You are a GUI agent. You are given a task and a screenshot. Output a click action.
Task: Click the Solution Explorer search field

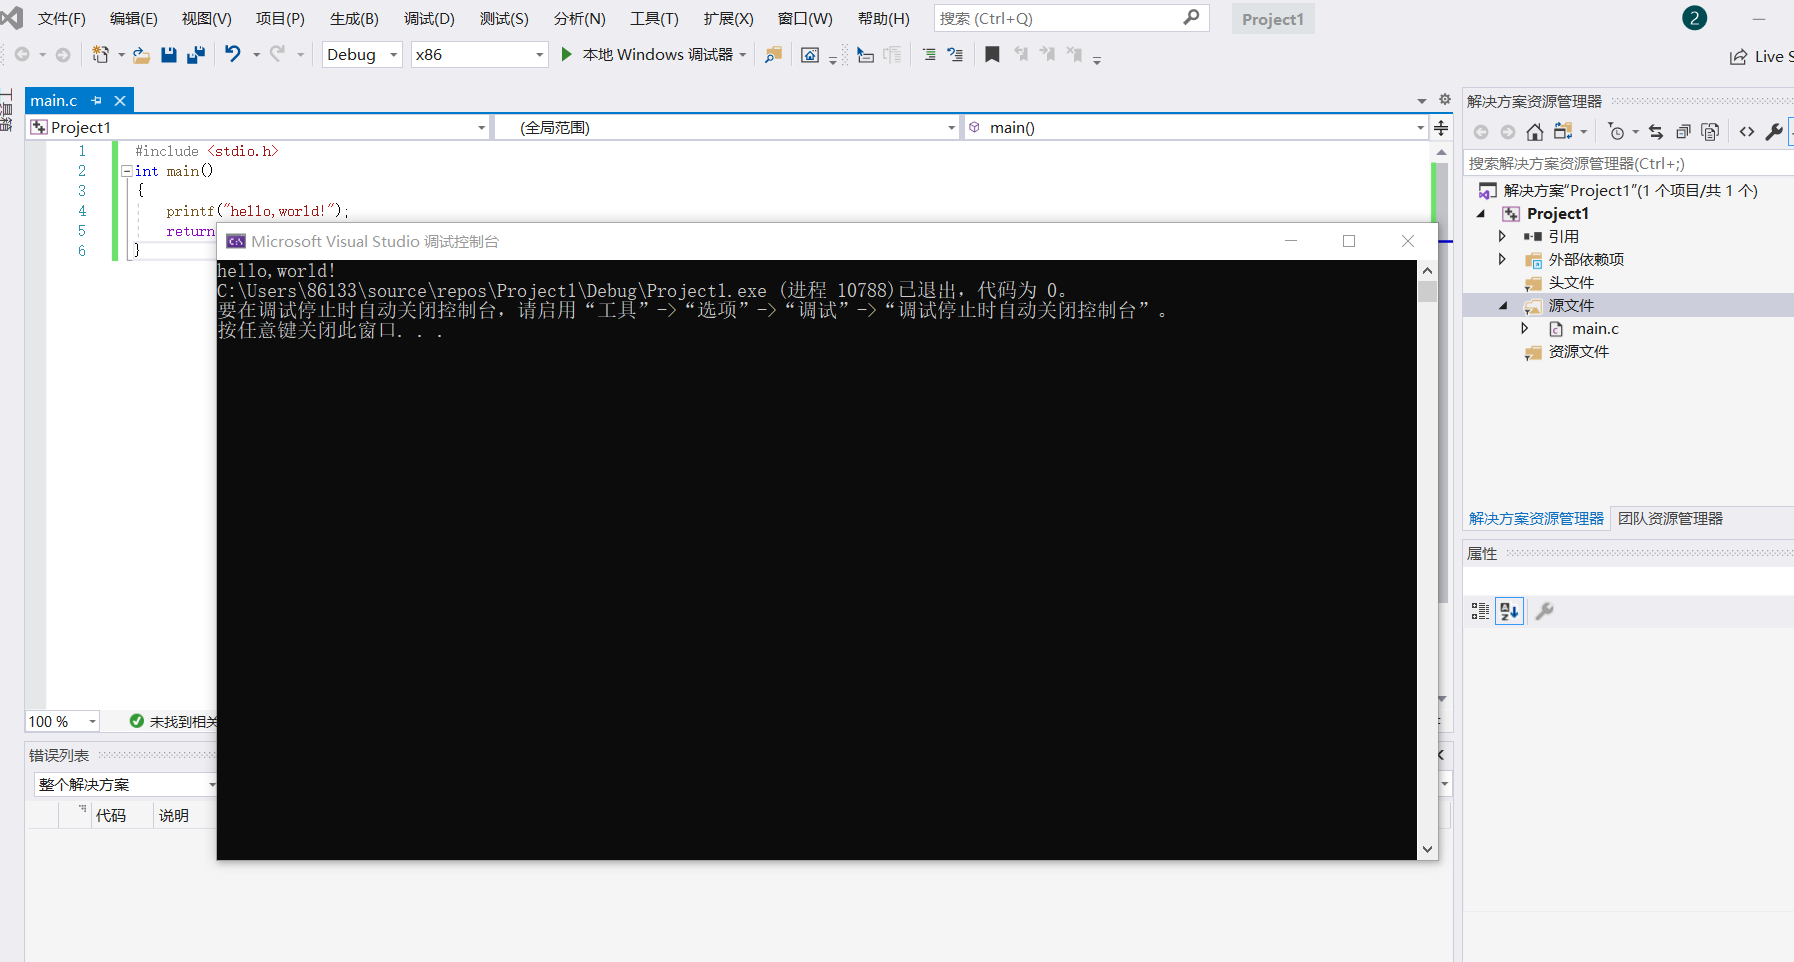pyautogui.click(x=1628, y=163)
